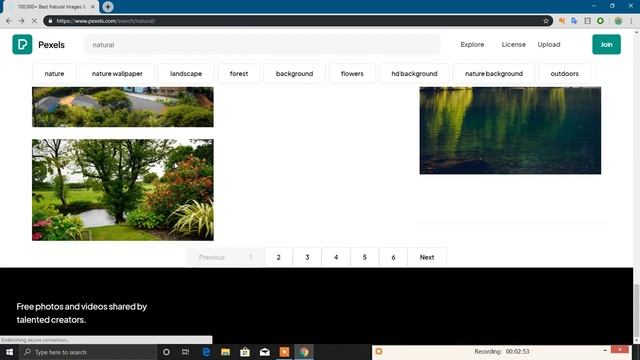The height and width of the screenshot is (360, 640).
Task: Click the browser back arrow
Action: coord(9,21)
